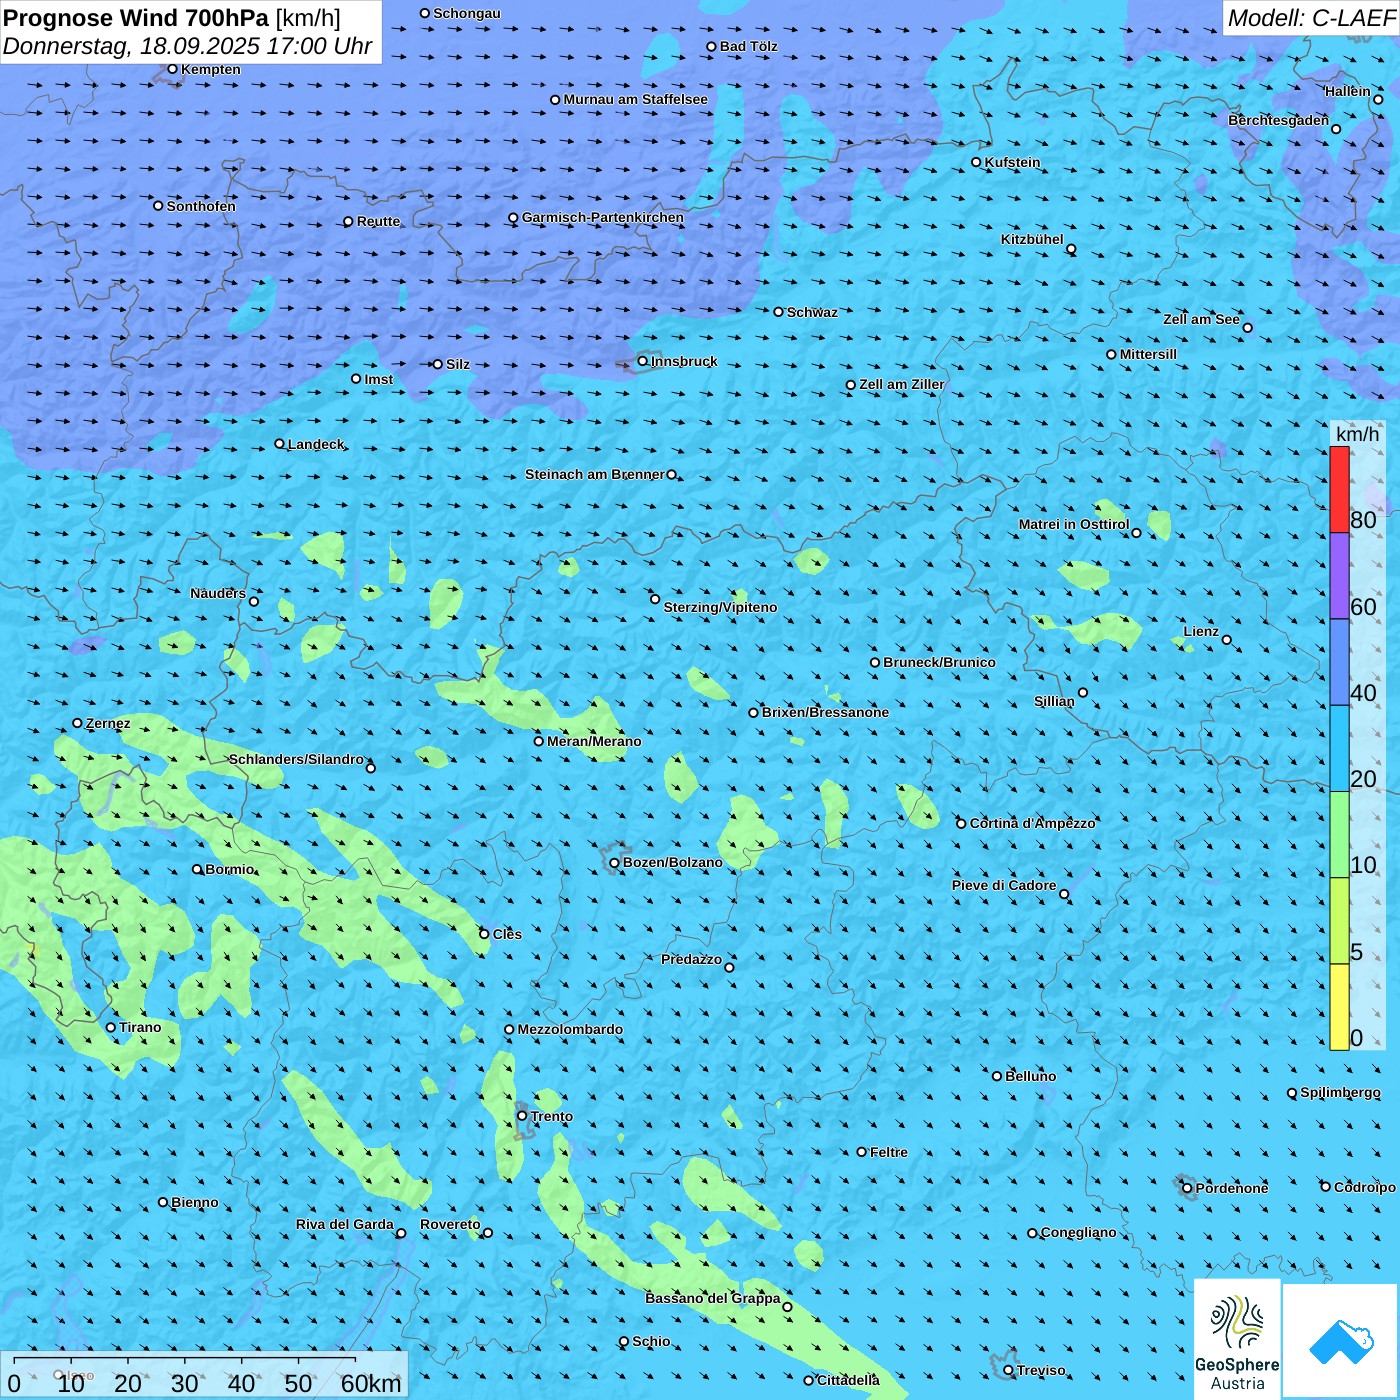The width and height of the screenshot is (1400, 1400).
Task: Select the green 10–20 km/h legend color
Action: tap(1339, 834)
